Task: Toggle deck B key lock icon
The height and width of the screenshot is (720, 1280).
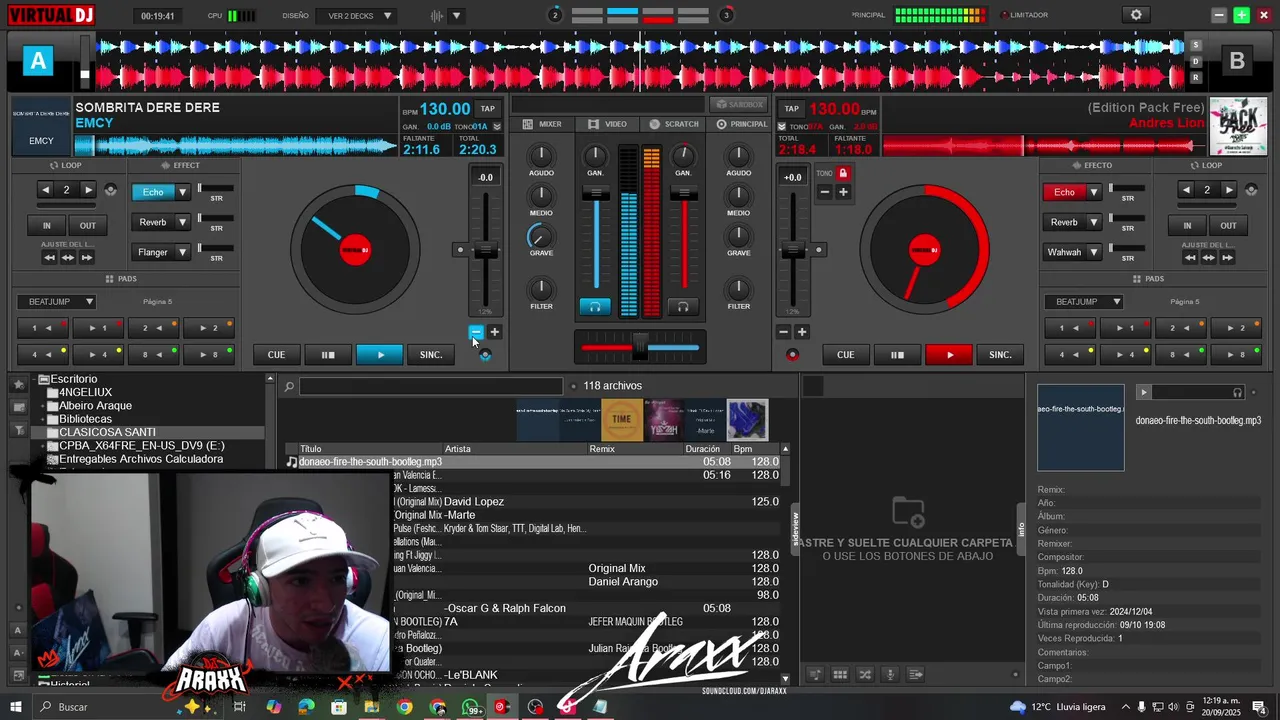Action: (843, 173)
